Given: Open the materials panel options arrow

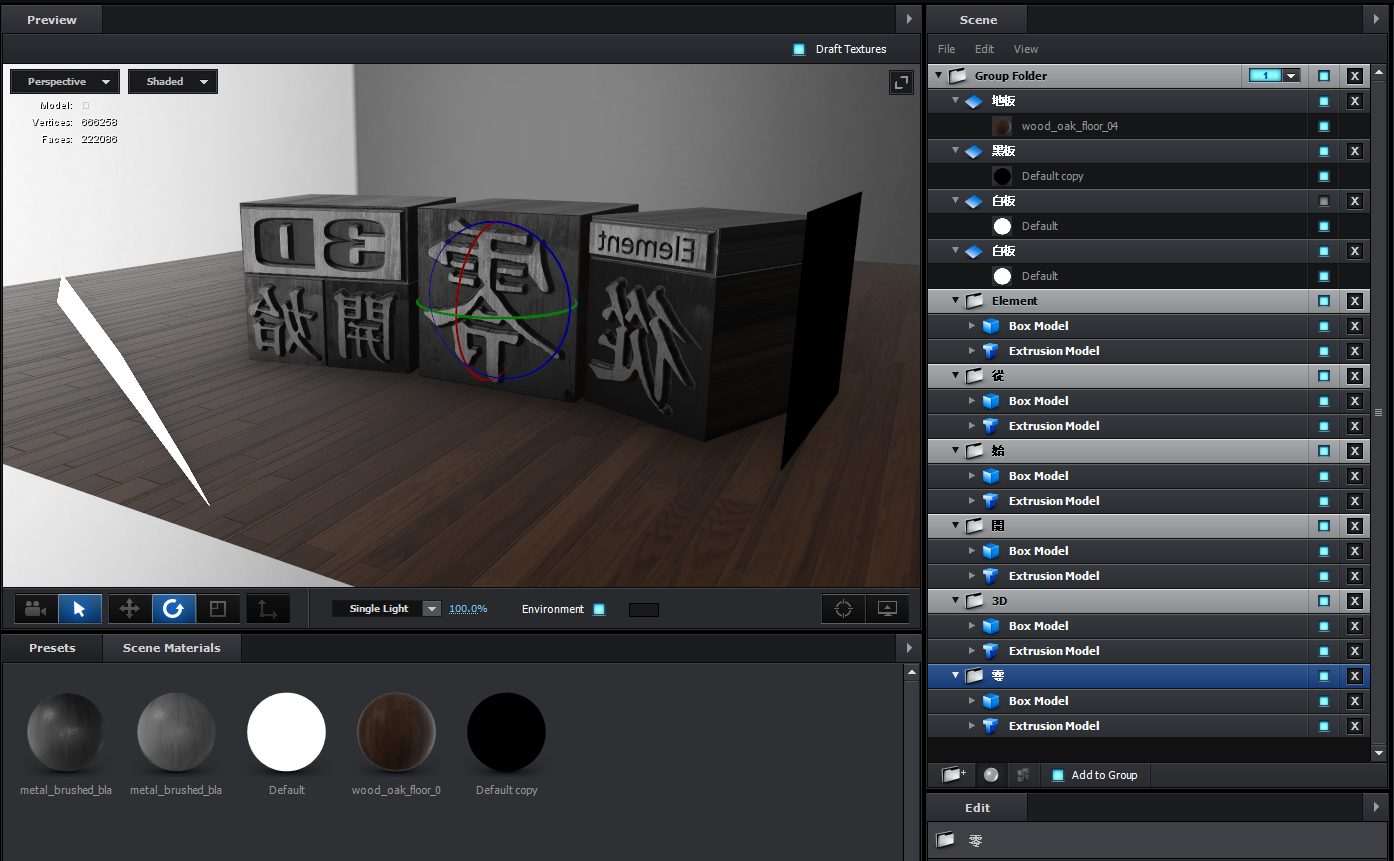Looking at the screenshot, I should [x=909, y=648].
